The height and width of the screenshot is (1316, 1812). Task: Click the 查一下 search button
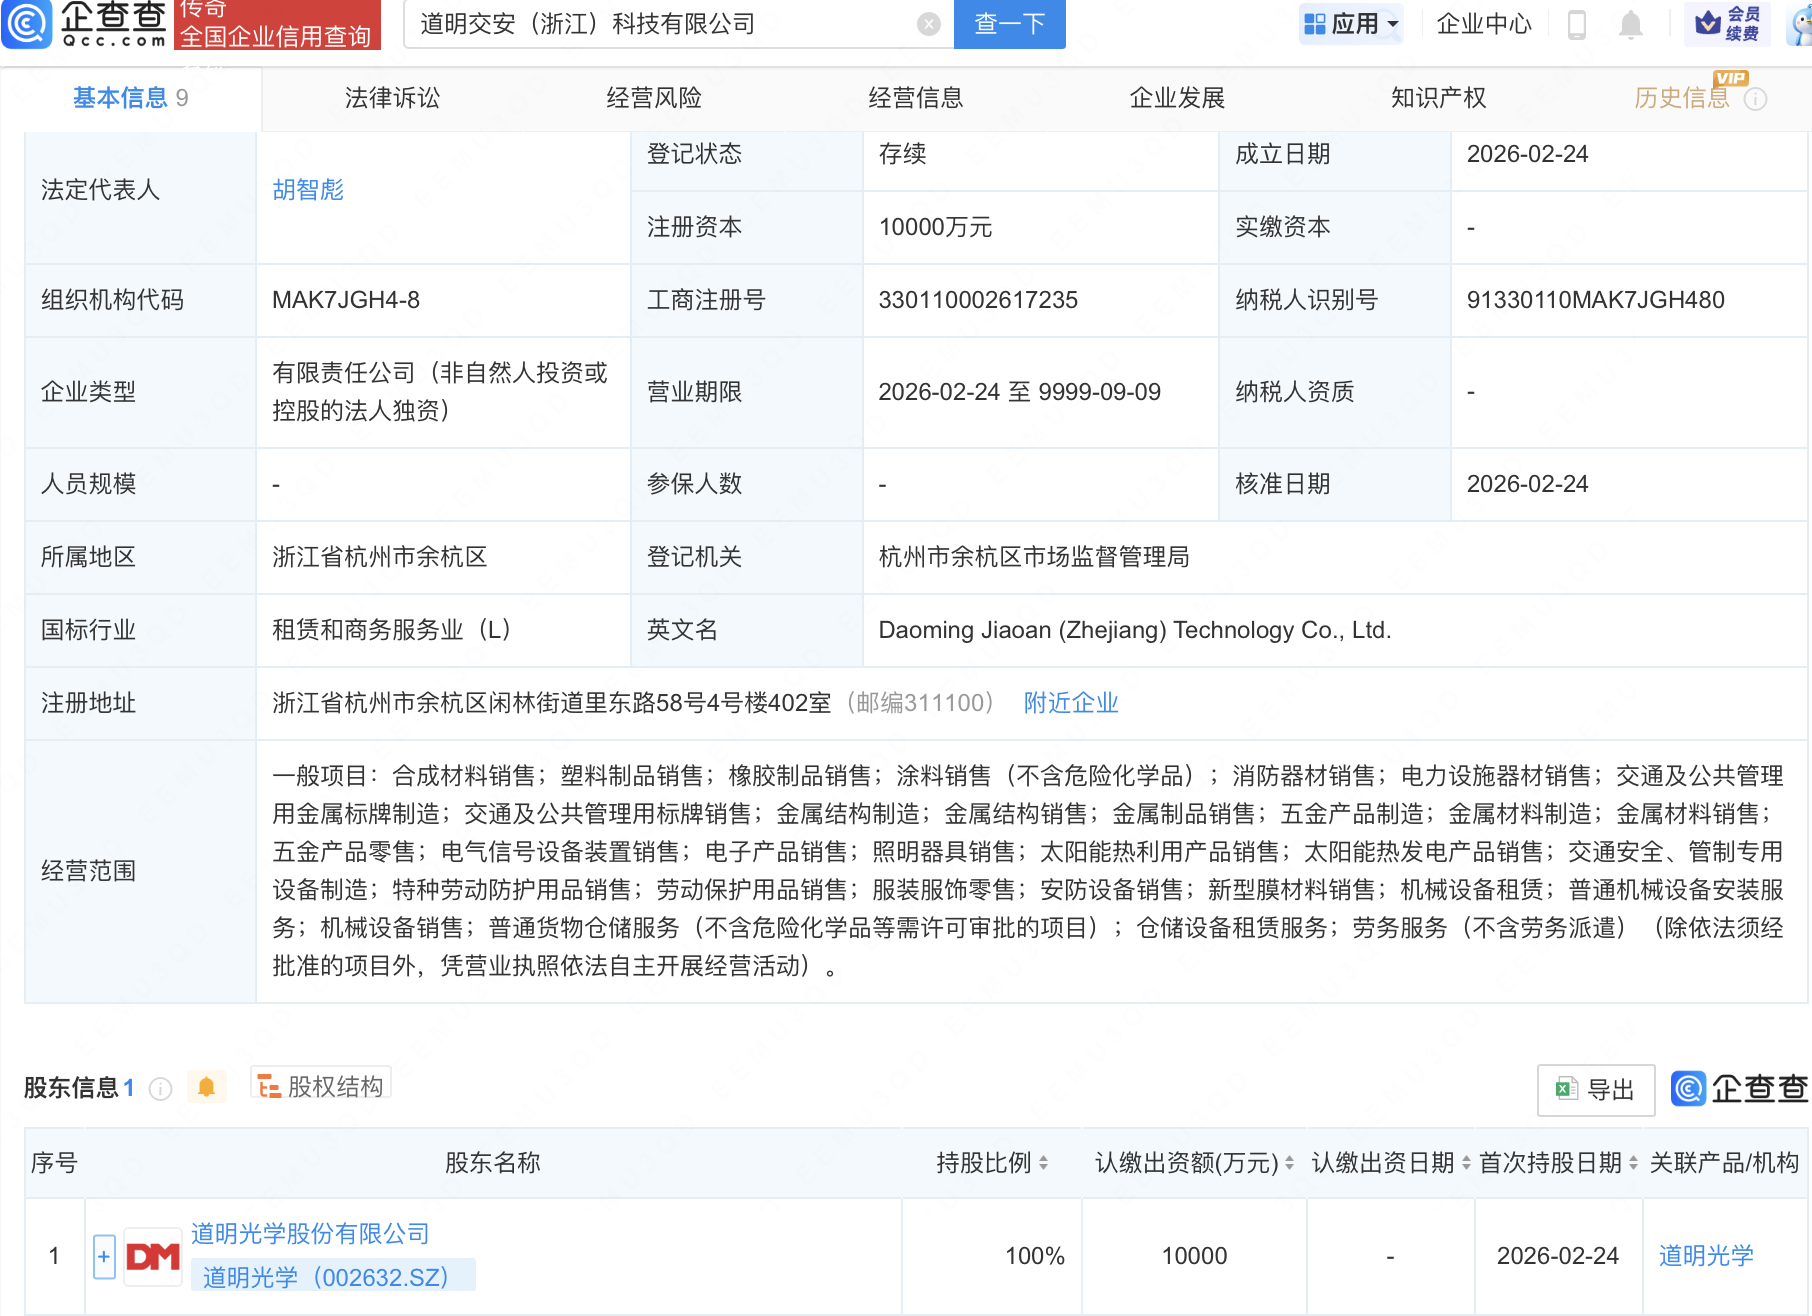coord(1008,25)
